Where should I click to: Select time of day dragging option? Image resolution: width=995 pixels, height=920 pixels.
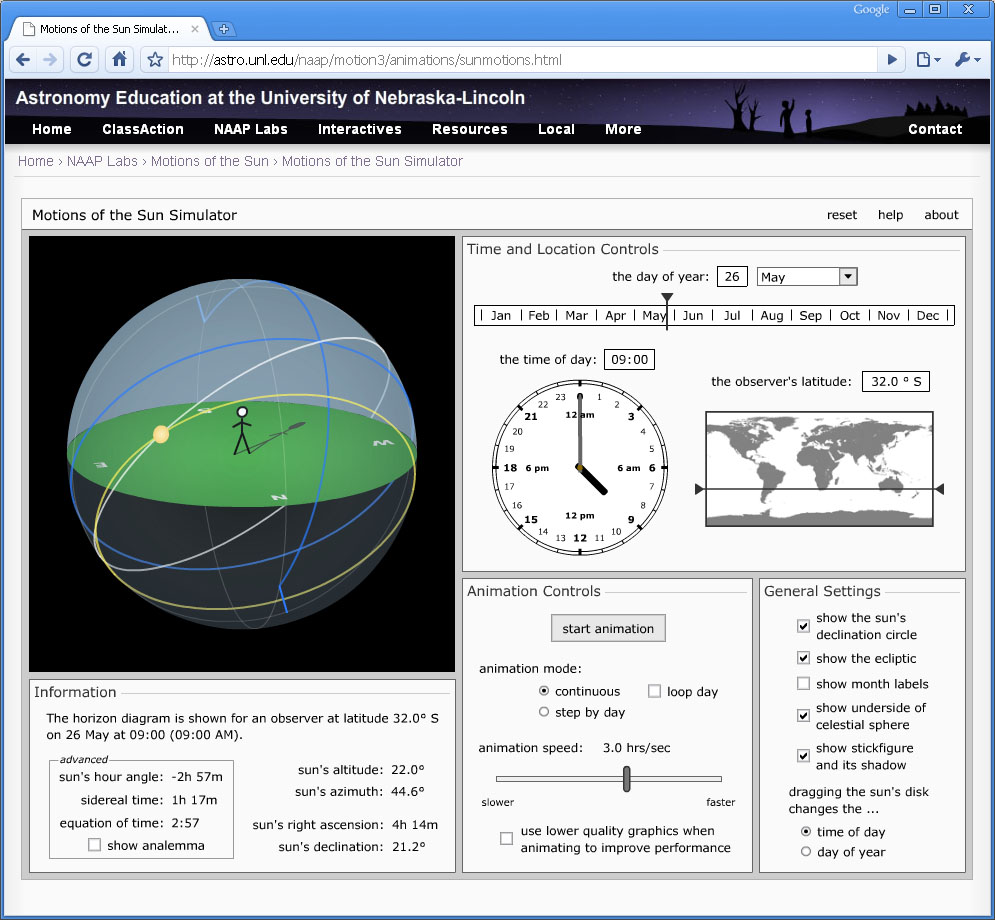pyautogui.click(x=806, y=831)
